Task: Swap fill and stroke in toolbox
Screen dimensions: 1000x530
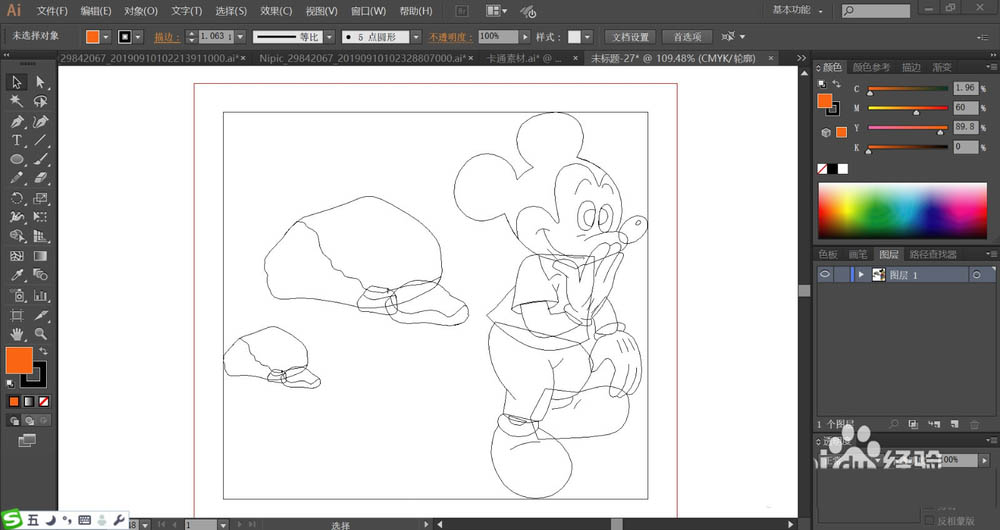Action: [43, 351]
